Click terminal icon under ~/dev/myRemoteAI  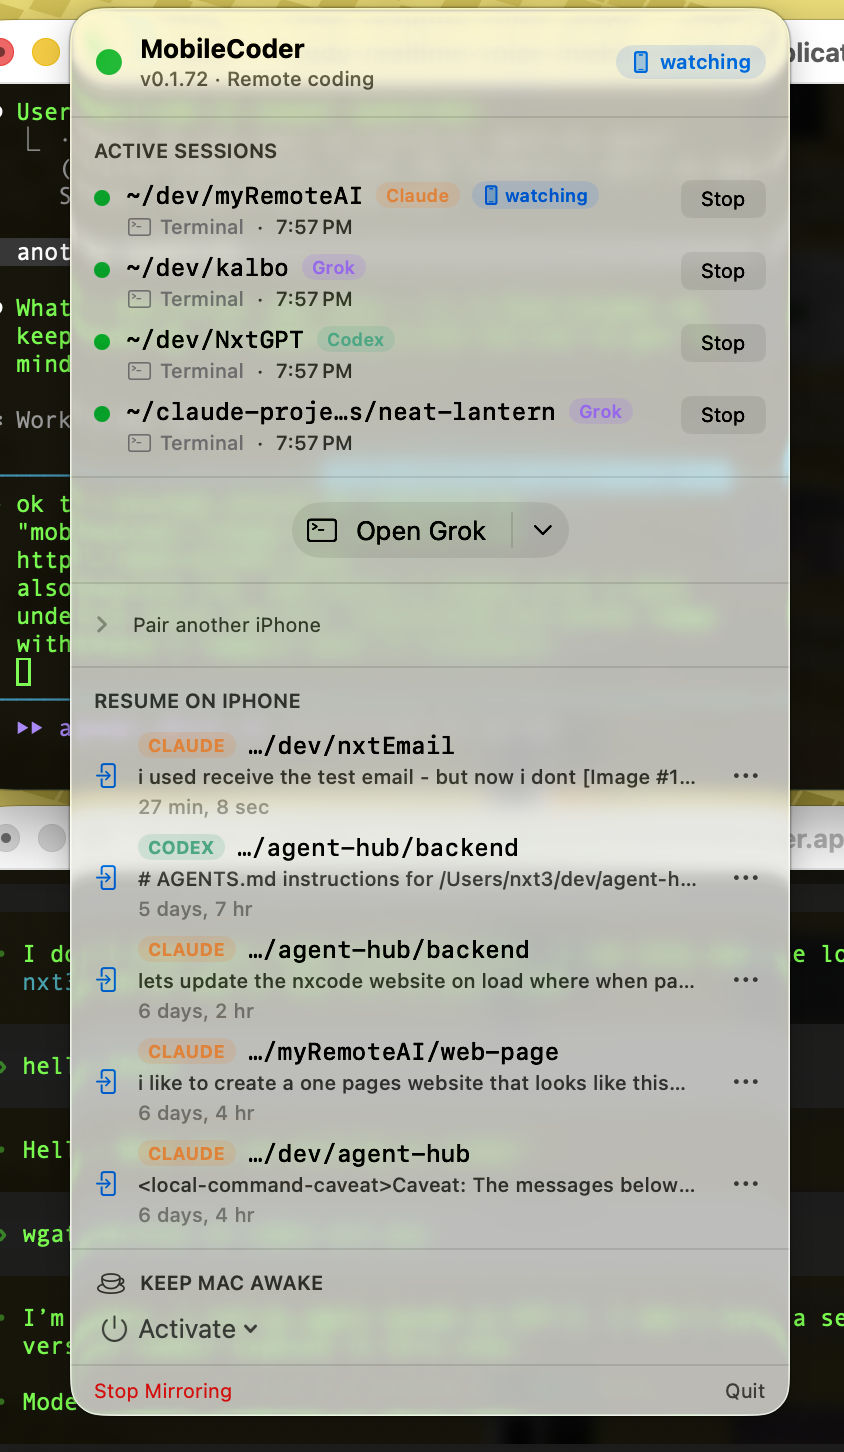click(140, 227)
